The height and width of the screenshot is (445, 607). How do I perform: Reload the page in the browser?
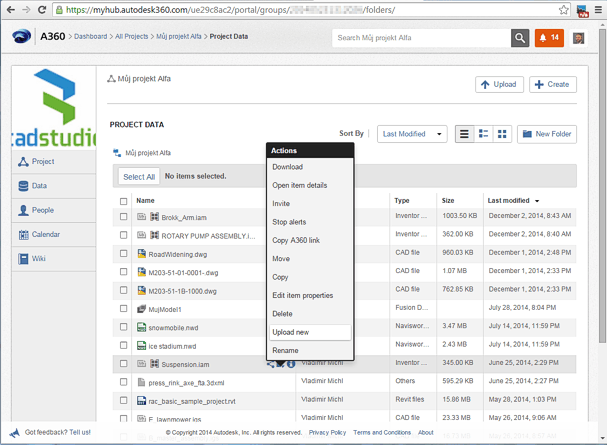pos(42,10)
